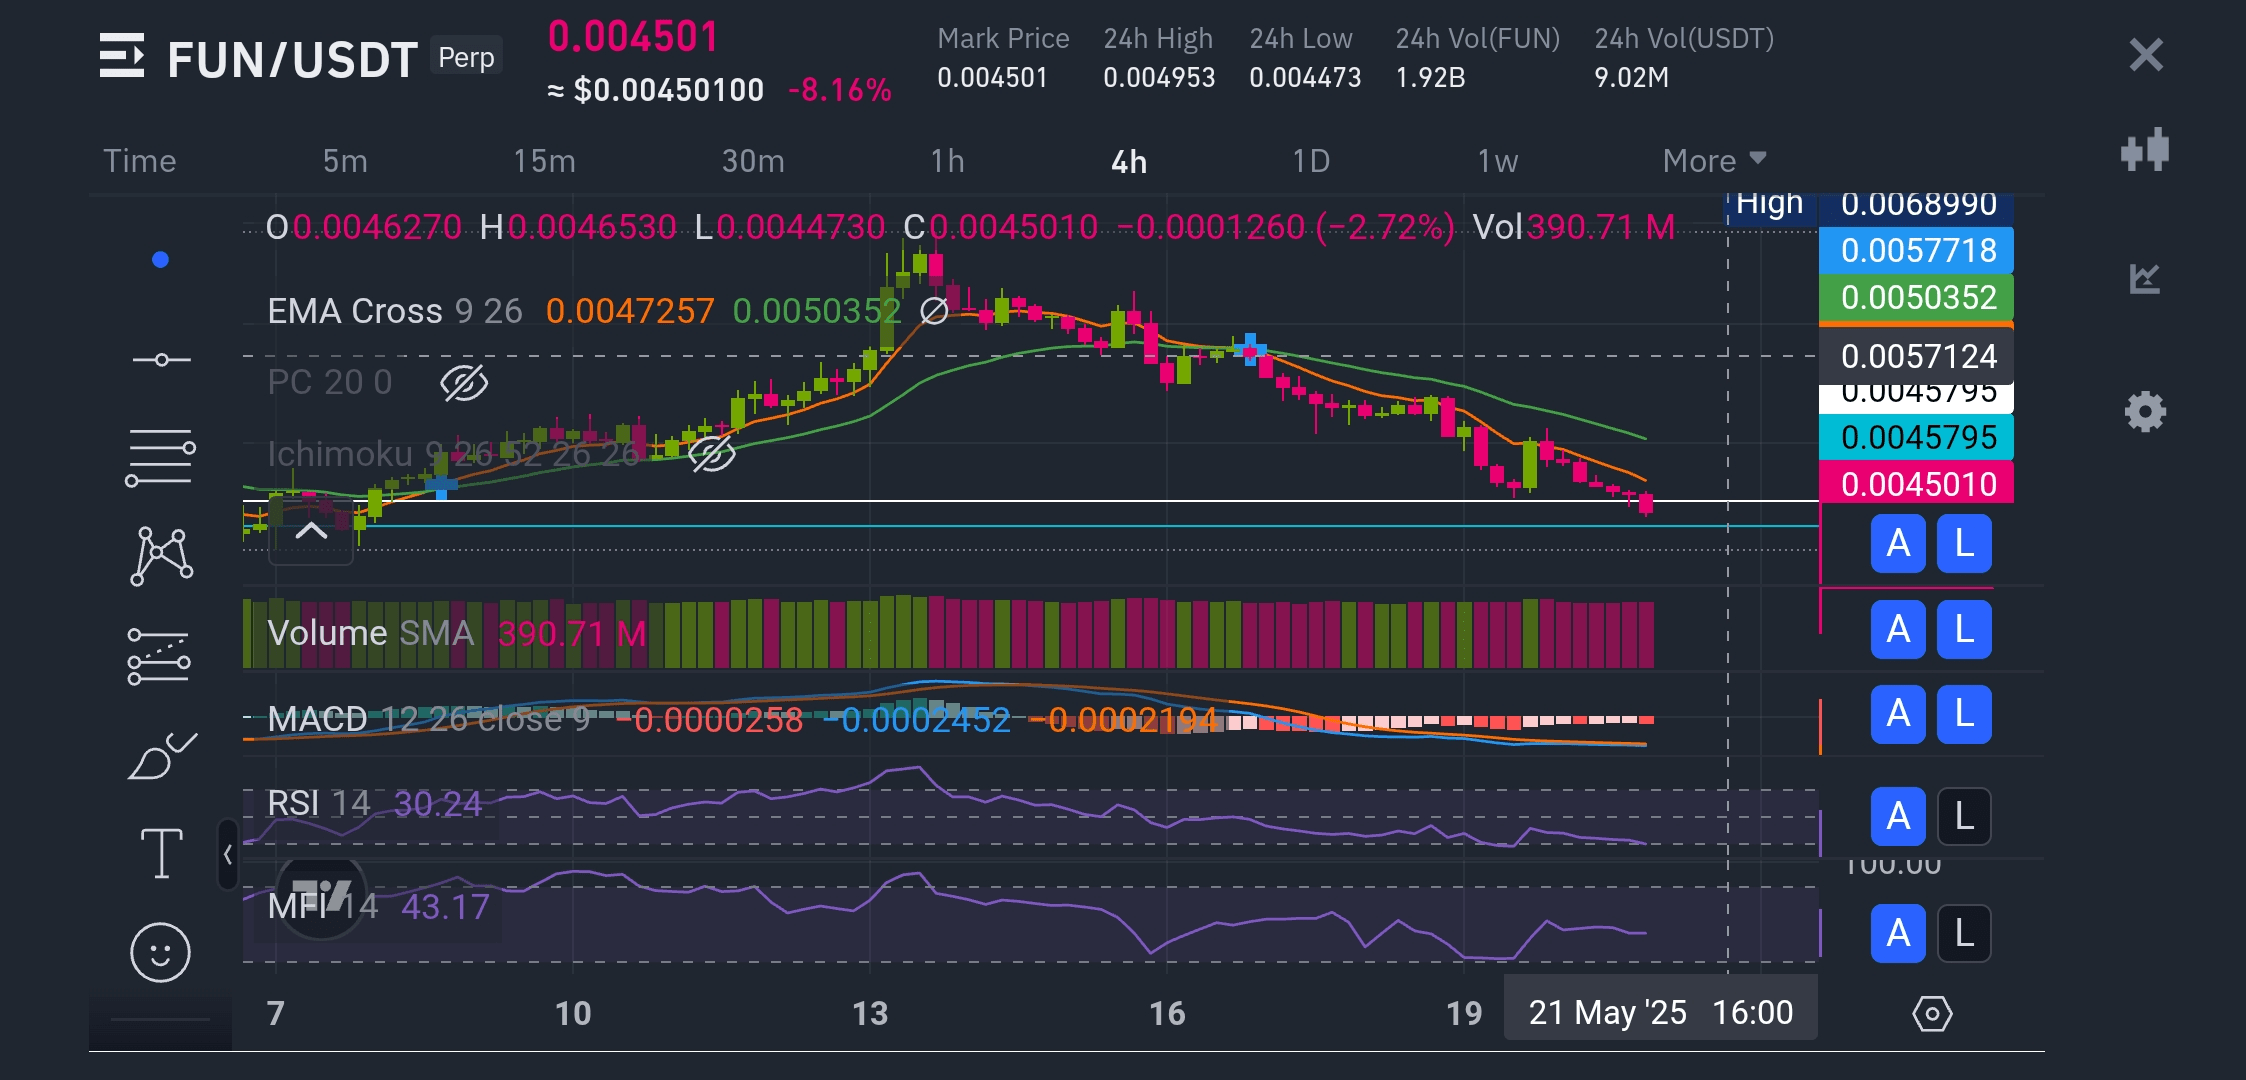Toggle visibility of PC 20 indicator
2246x1080 pixels.
click(x=464, y=383)
